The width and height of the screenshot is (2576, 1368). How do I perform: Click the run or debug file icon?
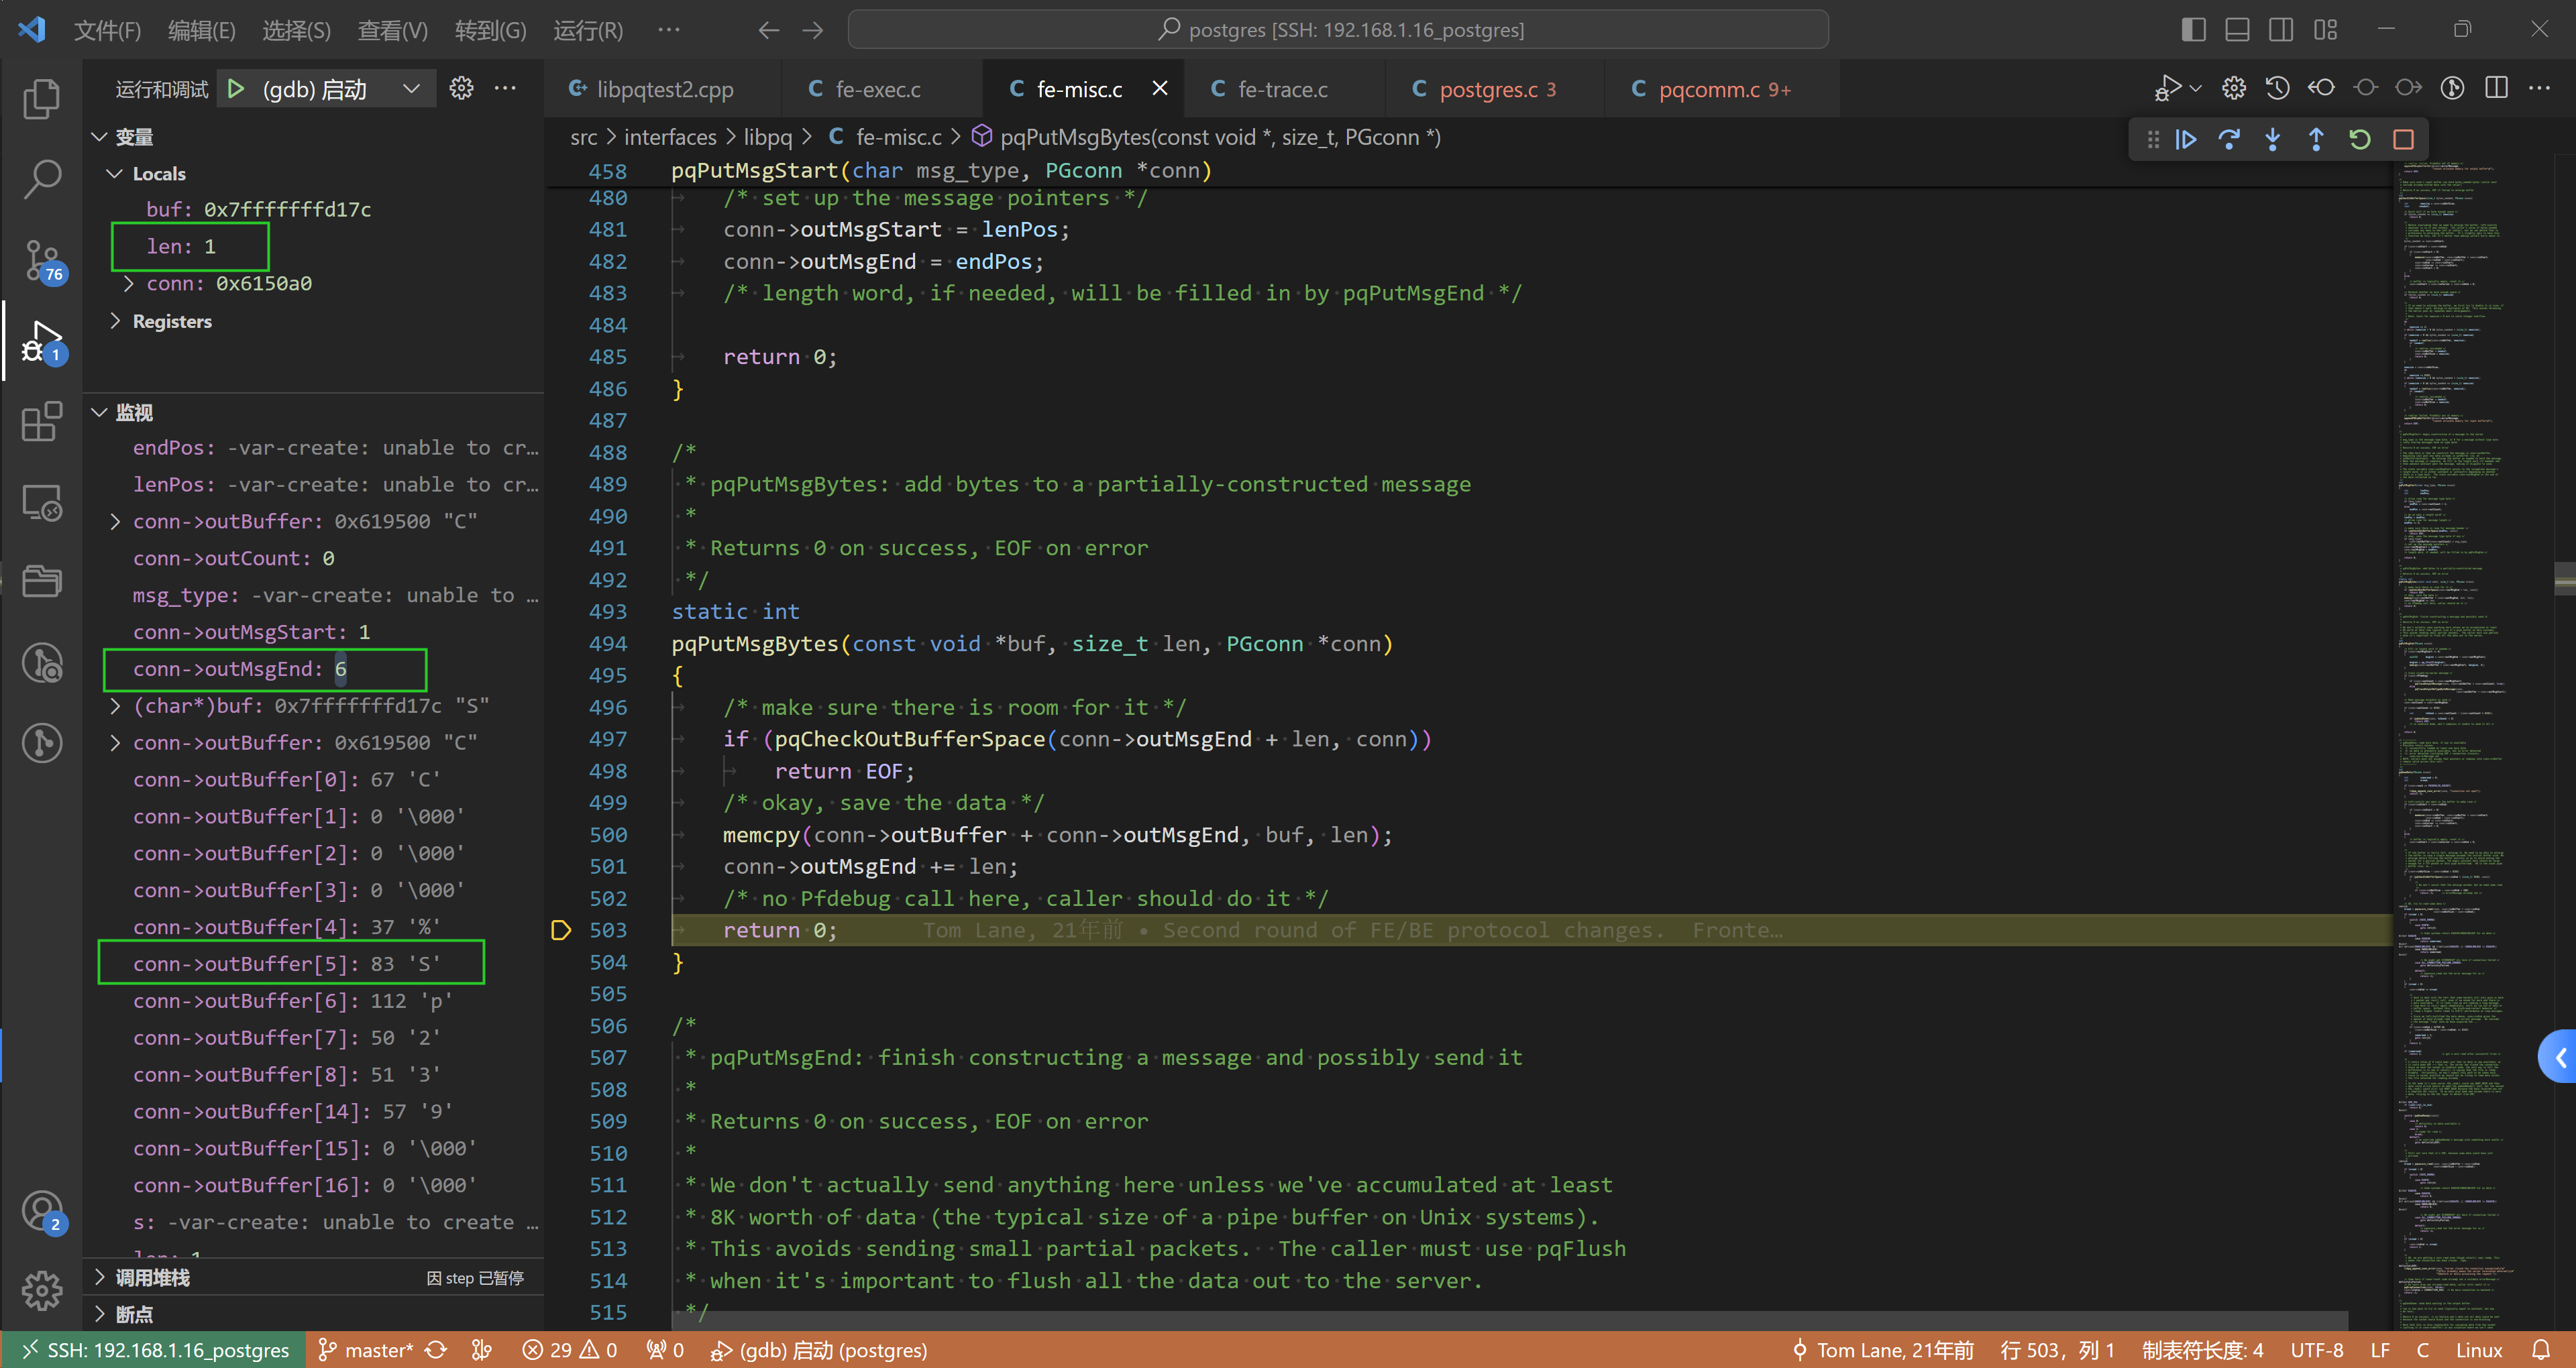pyautogui.click(x=2168, y=88)
